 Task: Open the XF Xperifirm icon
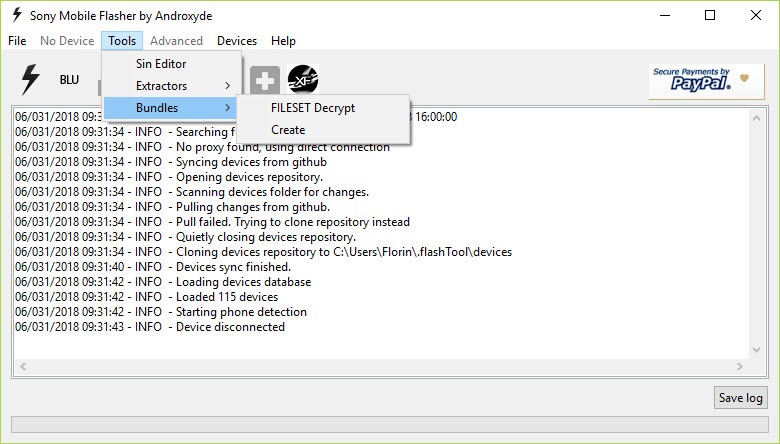tap(303, 80)
